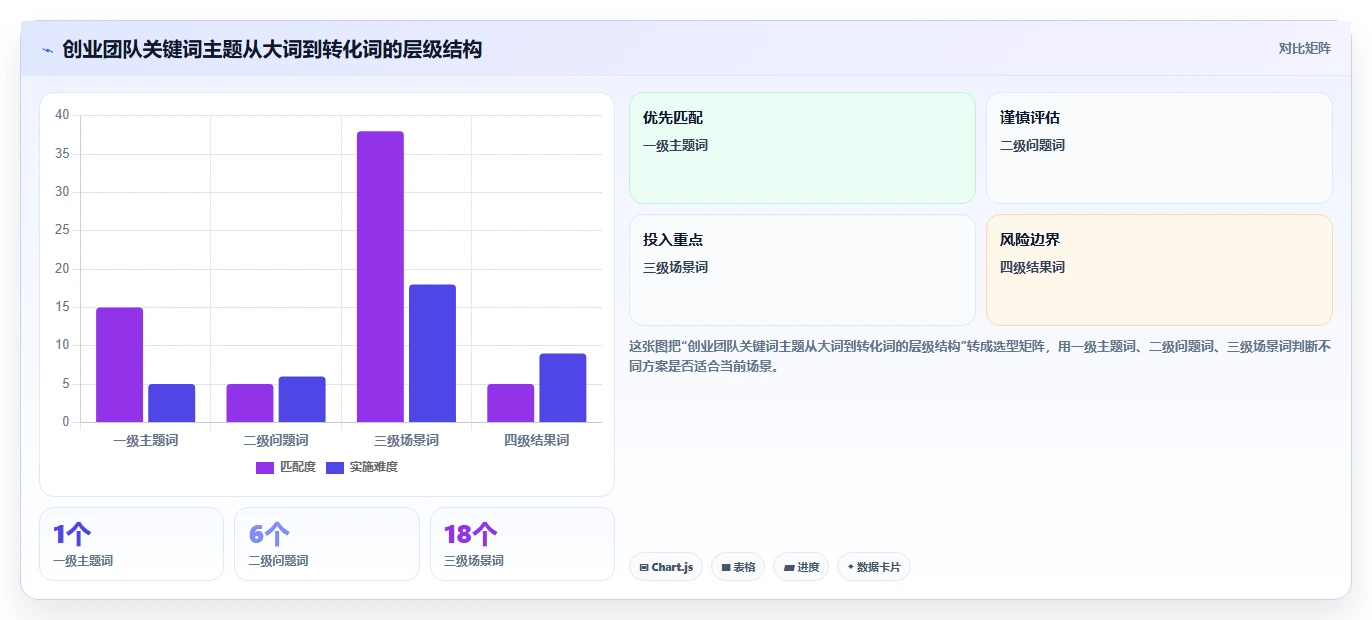Screen dimensions: 1372x620
Task: Click the purple 匹配度 legend swatch
Action: click(265, 468)
